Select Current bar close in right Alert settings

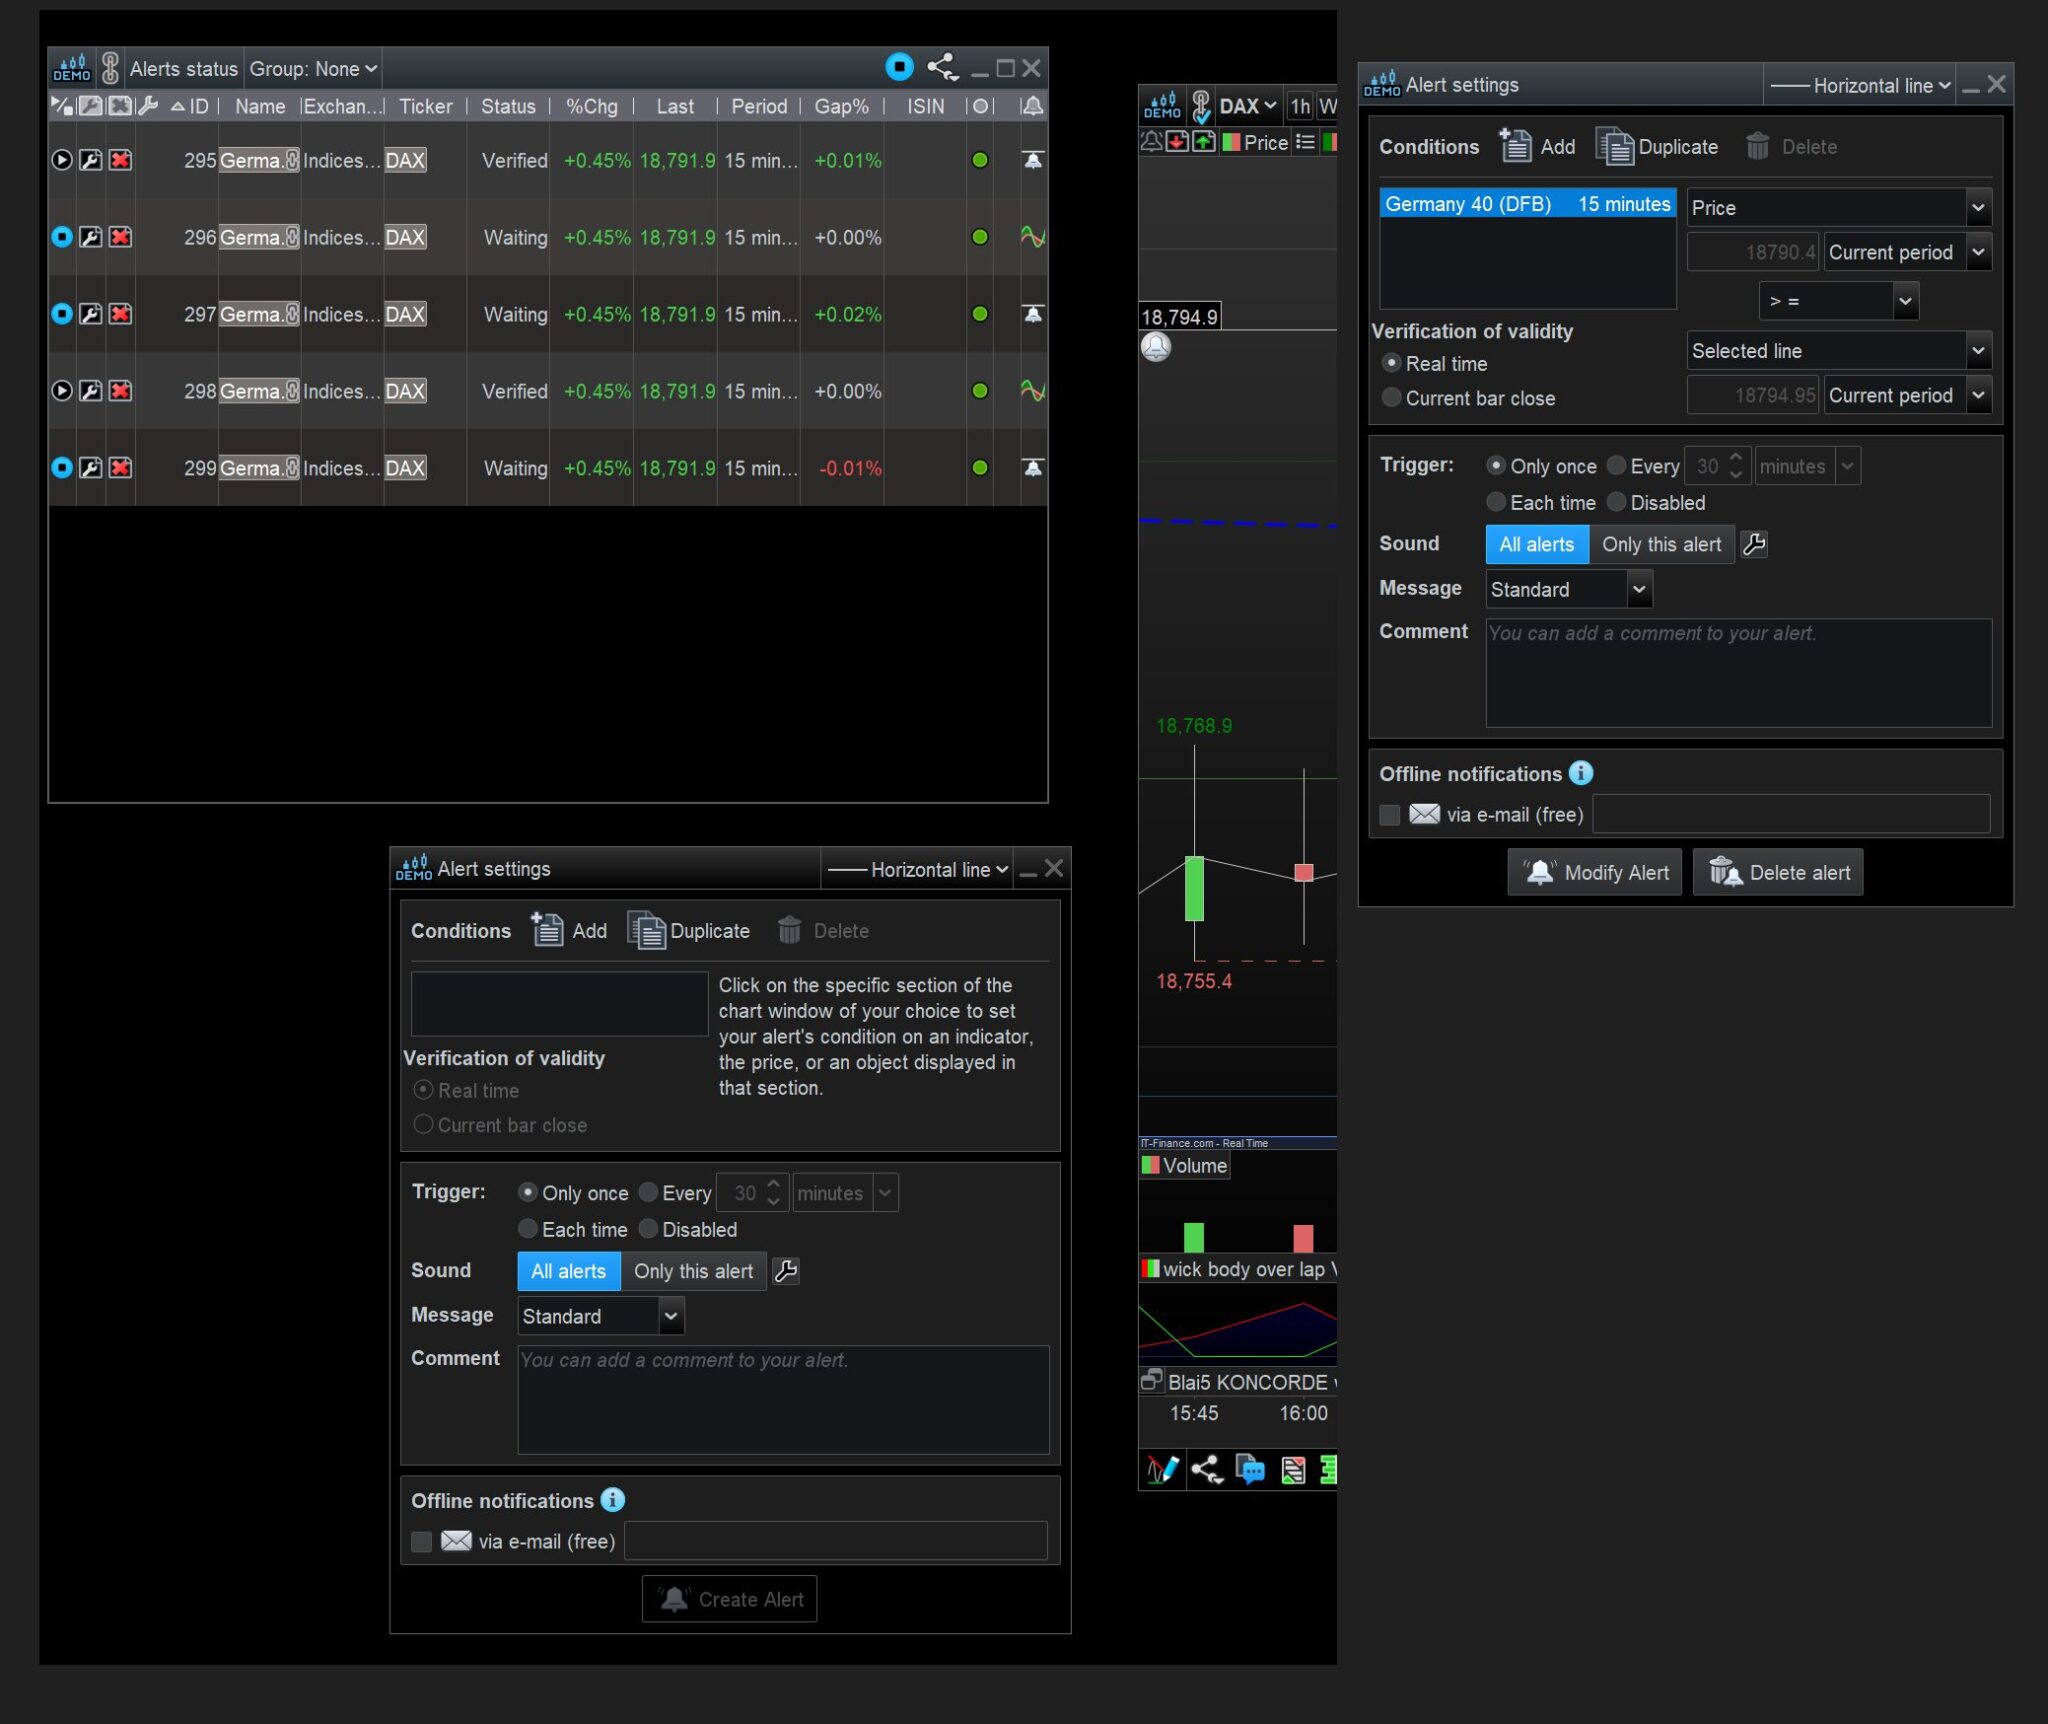click(1392, 398)
